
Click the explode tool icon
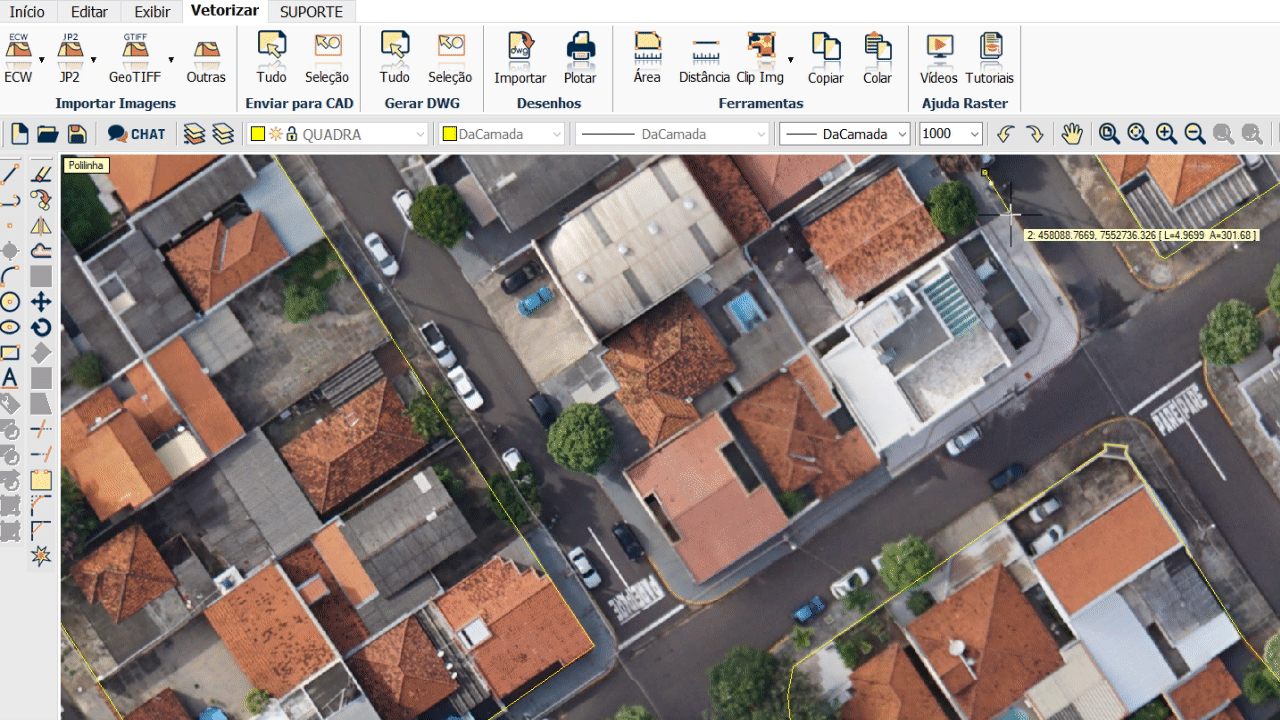(41, 557)
